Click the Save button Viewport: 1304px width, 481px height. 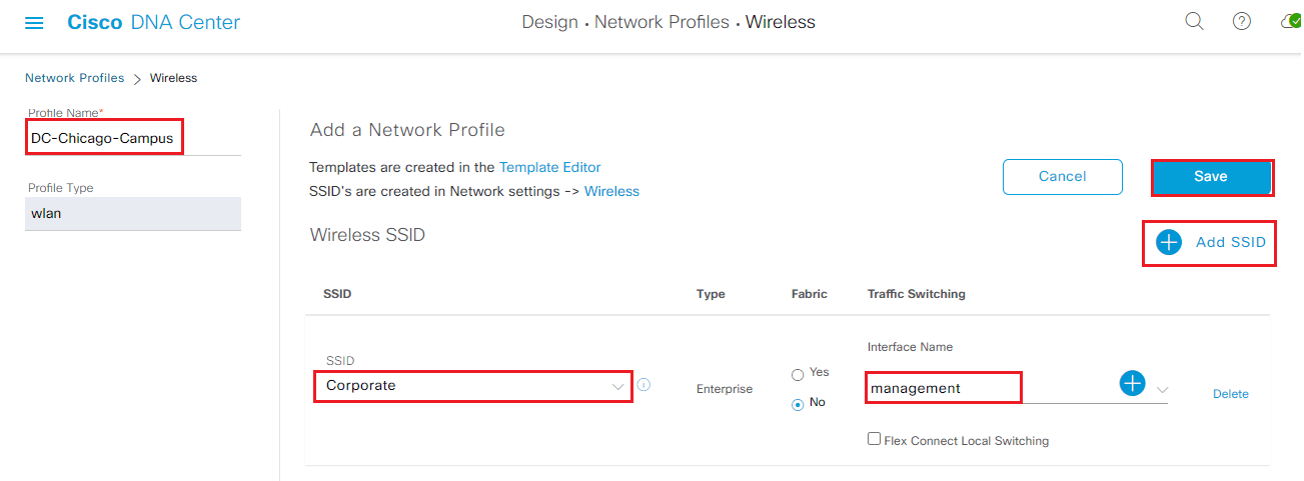coord(1210,177)
